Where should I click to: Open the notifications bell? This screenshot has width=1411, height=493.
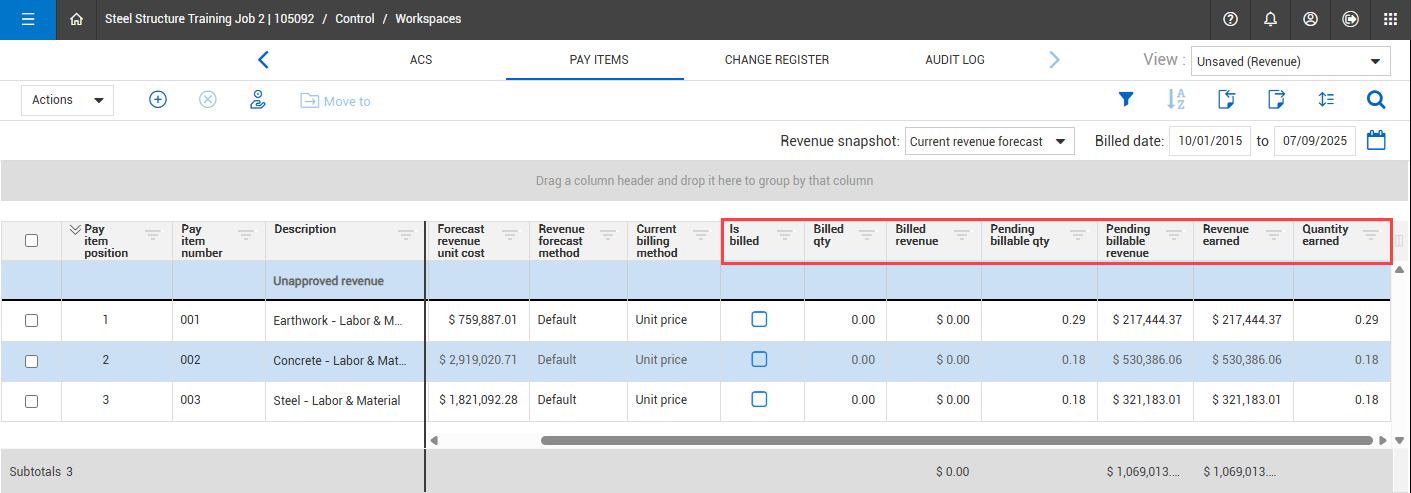(1270, 19)
